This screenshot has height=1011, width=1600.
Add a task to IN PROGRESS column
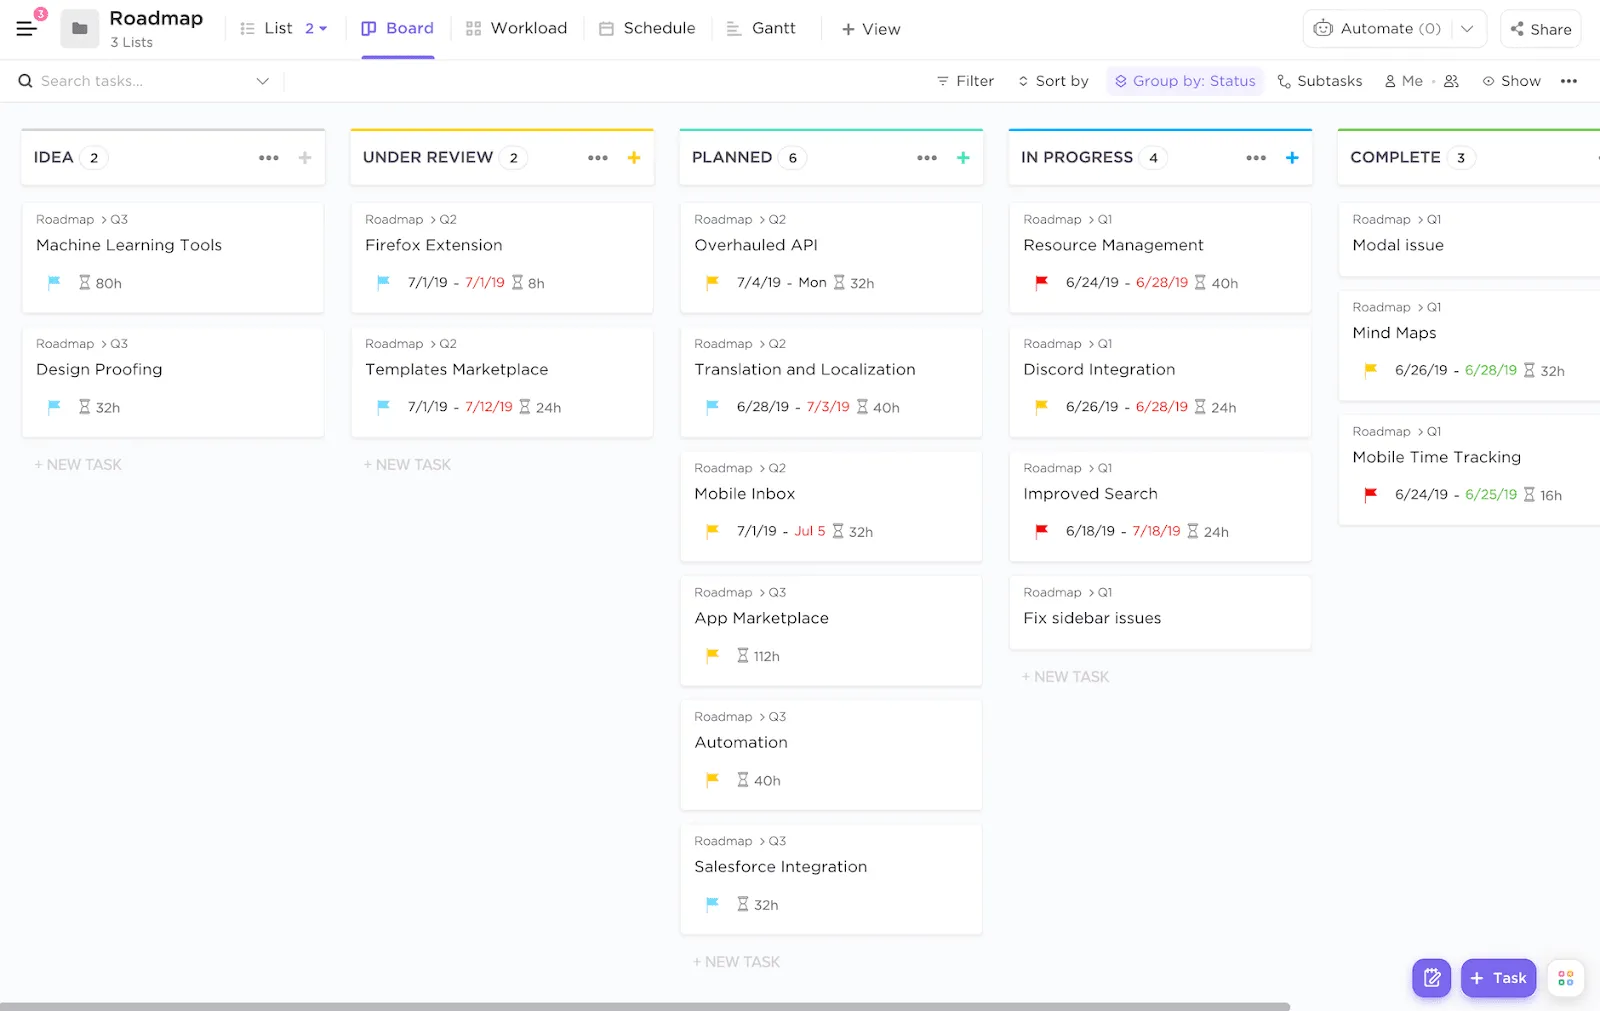point(1292,158)
